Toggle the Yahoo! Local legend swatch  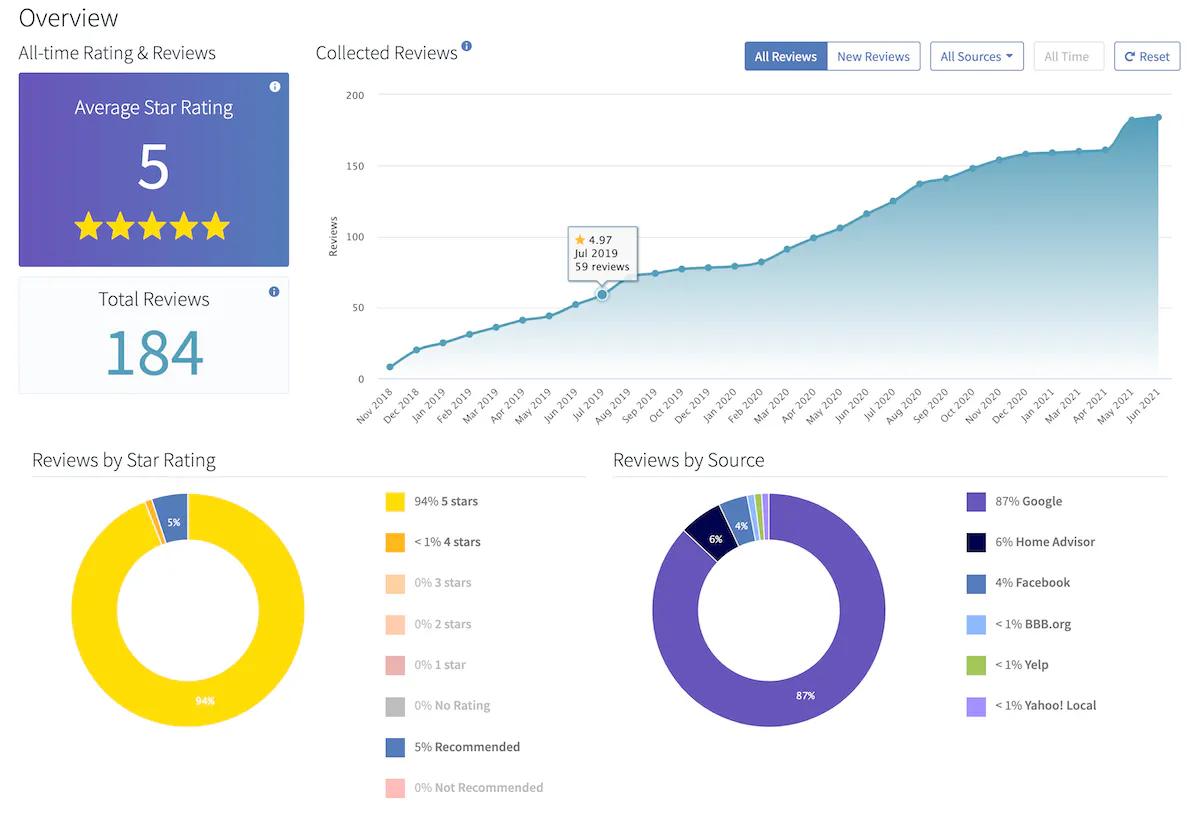click(x=977, y=706)
